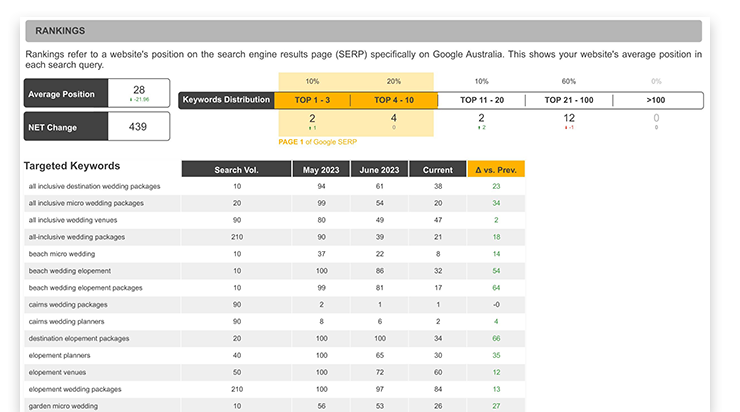Select the TOP 4 - 10 distribution segment
The width and height of the screenshot is (740, 412).
392,100
